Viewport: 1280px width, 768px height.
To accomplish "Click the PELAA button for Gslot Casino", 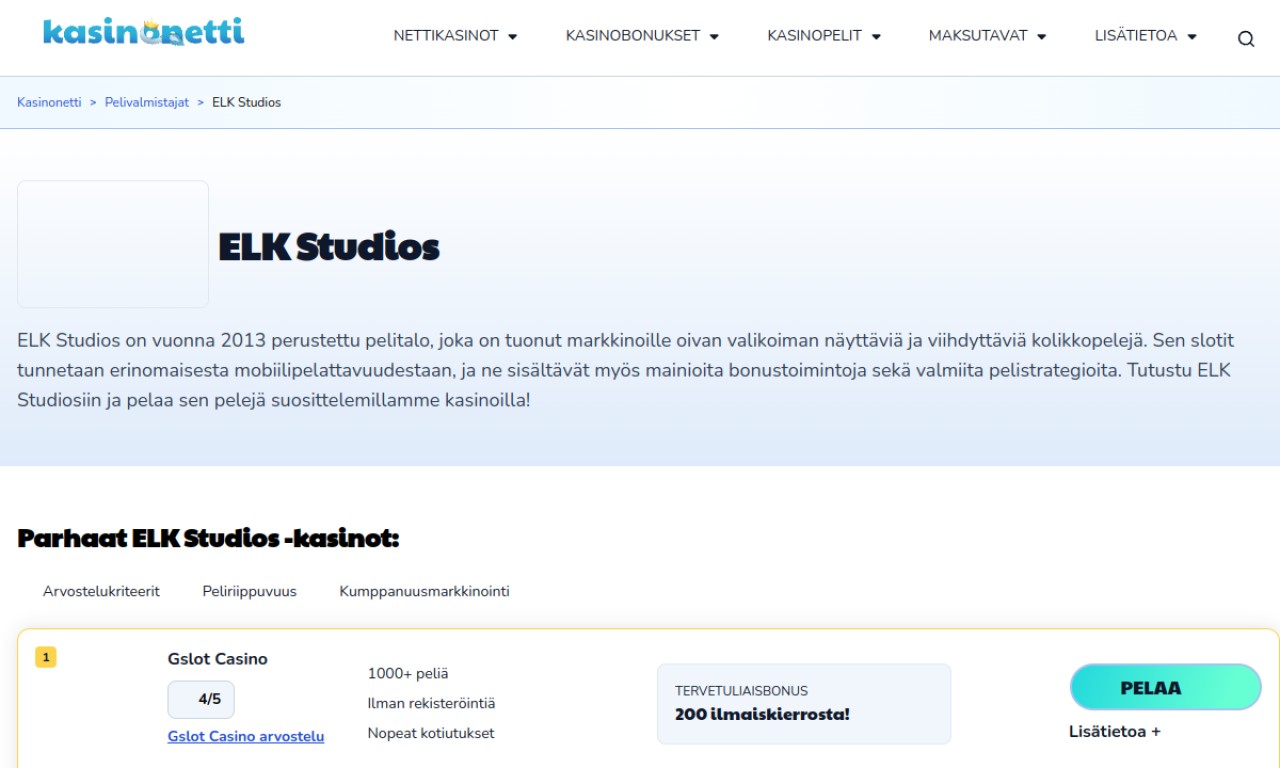I will click(x=1166, y=687).
